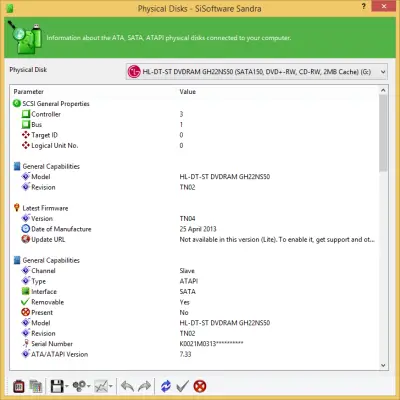Click the Parameter column header
The image size is (400, 400).
point(29,92)
